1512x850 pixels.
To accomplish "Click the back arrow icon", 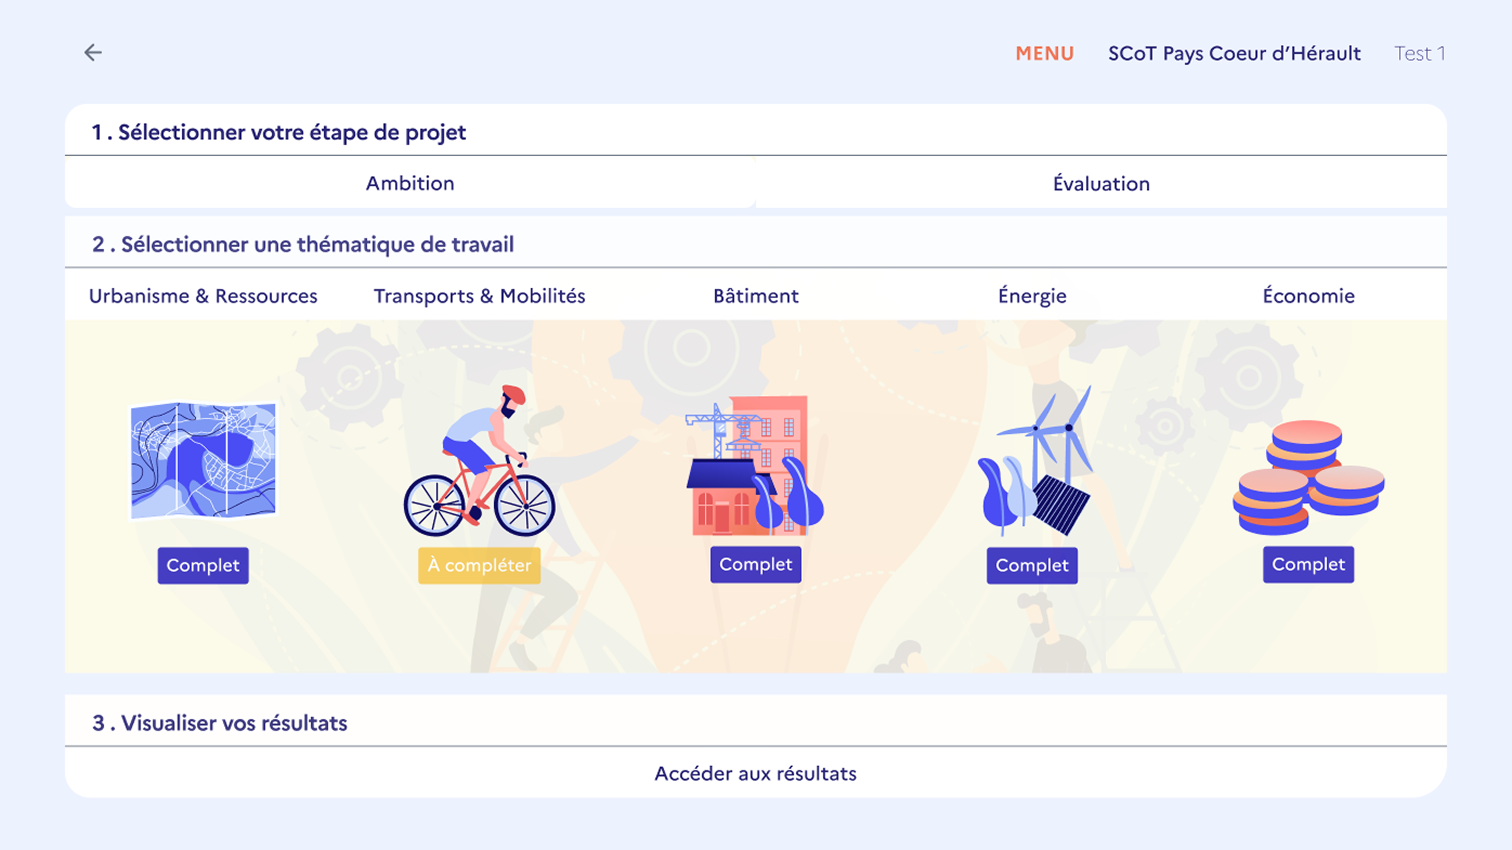I will pyautogui.click(x=93, y=53).
